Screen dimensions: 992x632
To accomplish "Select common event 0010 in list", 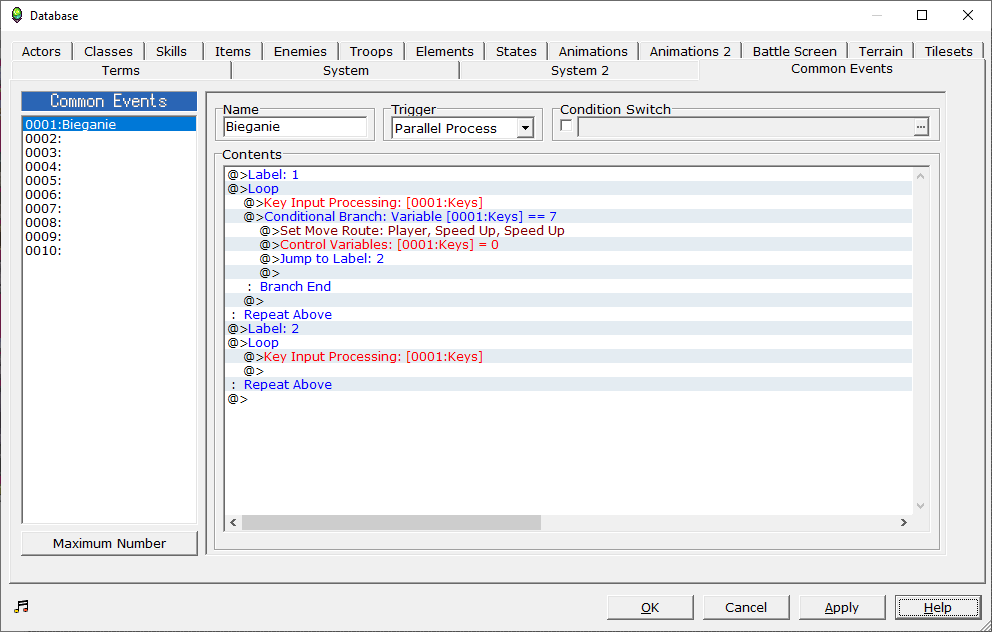I will tap(109, 251).
